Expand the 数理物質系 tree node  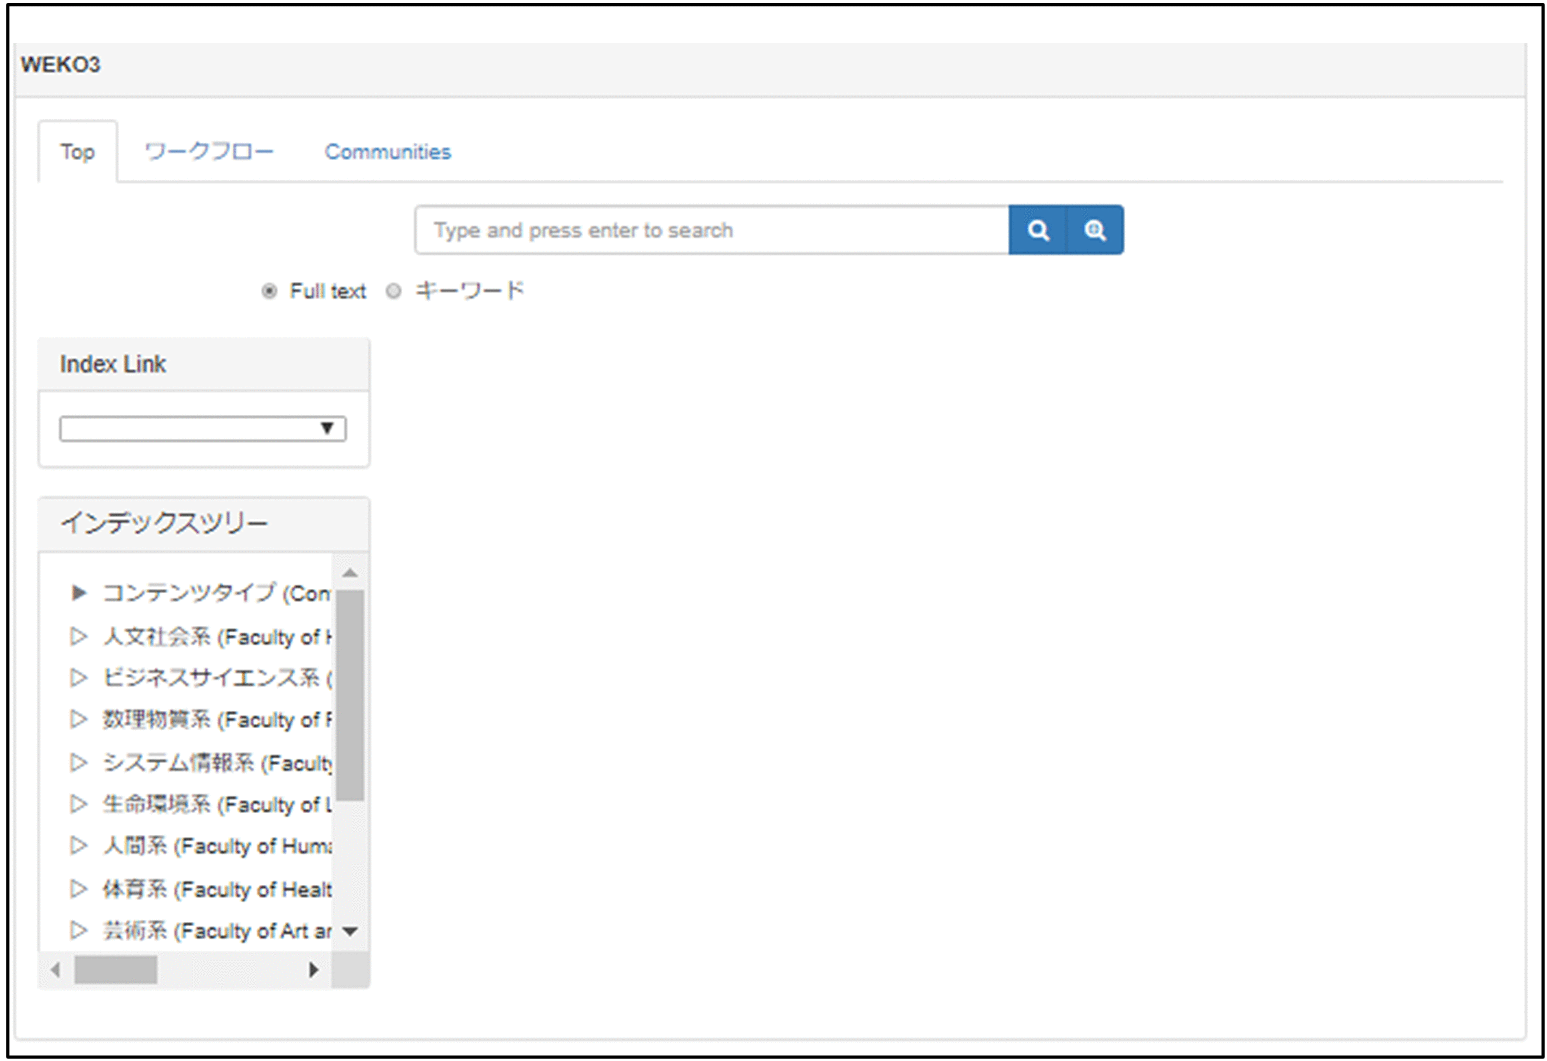click(79, 720)
